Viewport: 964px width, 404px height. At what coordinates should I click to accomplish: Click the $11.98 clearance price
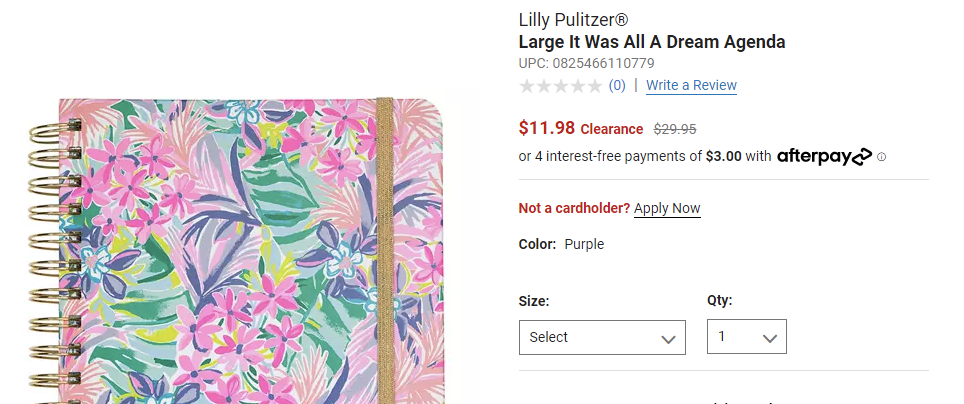pyautogui.click(x=546, y=128)
